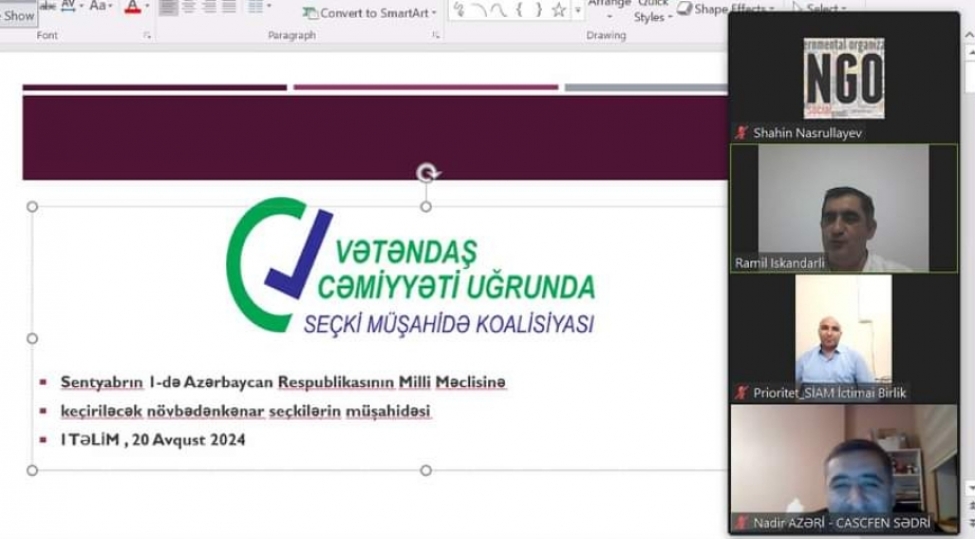
Task: Select the right brace shape
Action: (x=538, y=9)
